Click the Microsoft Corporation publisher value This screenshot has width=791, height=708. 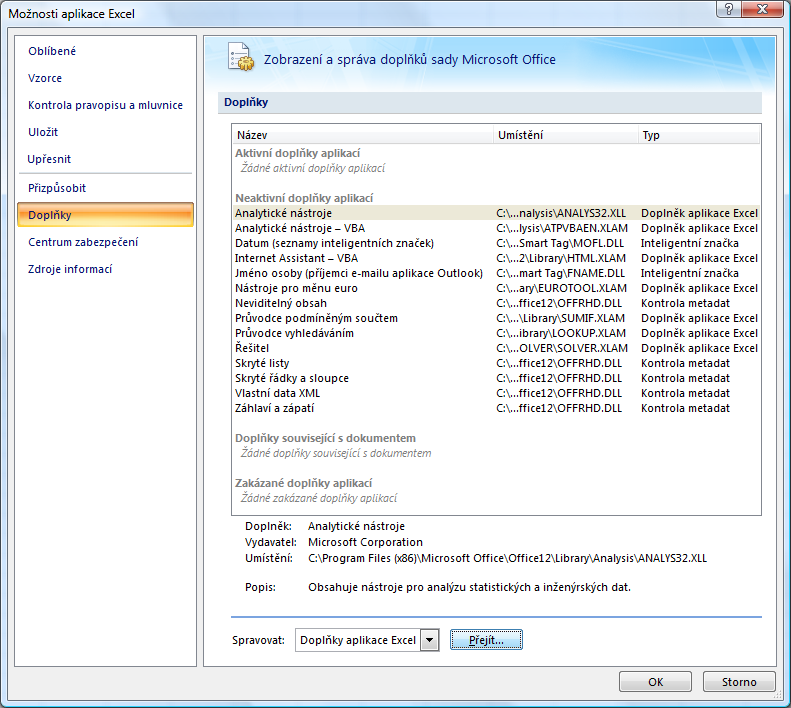tap(365, 542)
